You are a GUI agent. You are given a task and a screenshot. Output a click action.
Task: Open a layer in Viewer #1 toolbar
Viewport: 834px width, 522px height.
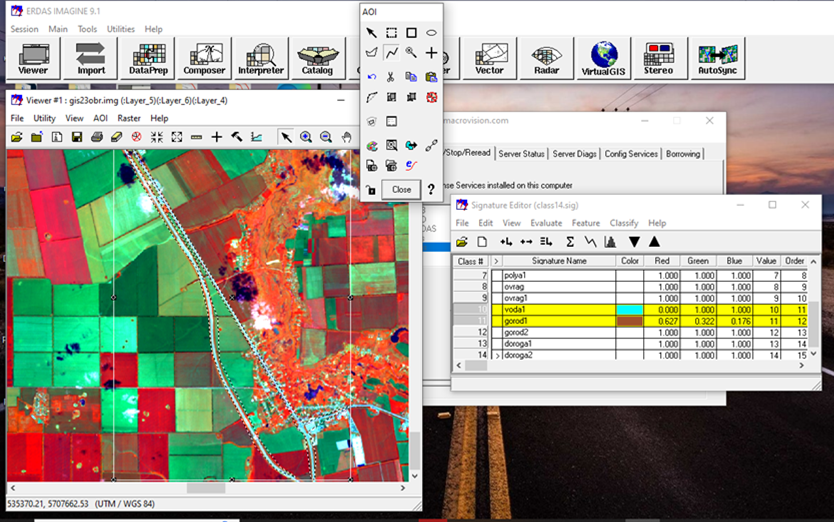[x=16, y=137]
